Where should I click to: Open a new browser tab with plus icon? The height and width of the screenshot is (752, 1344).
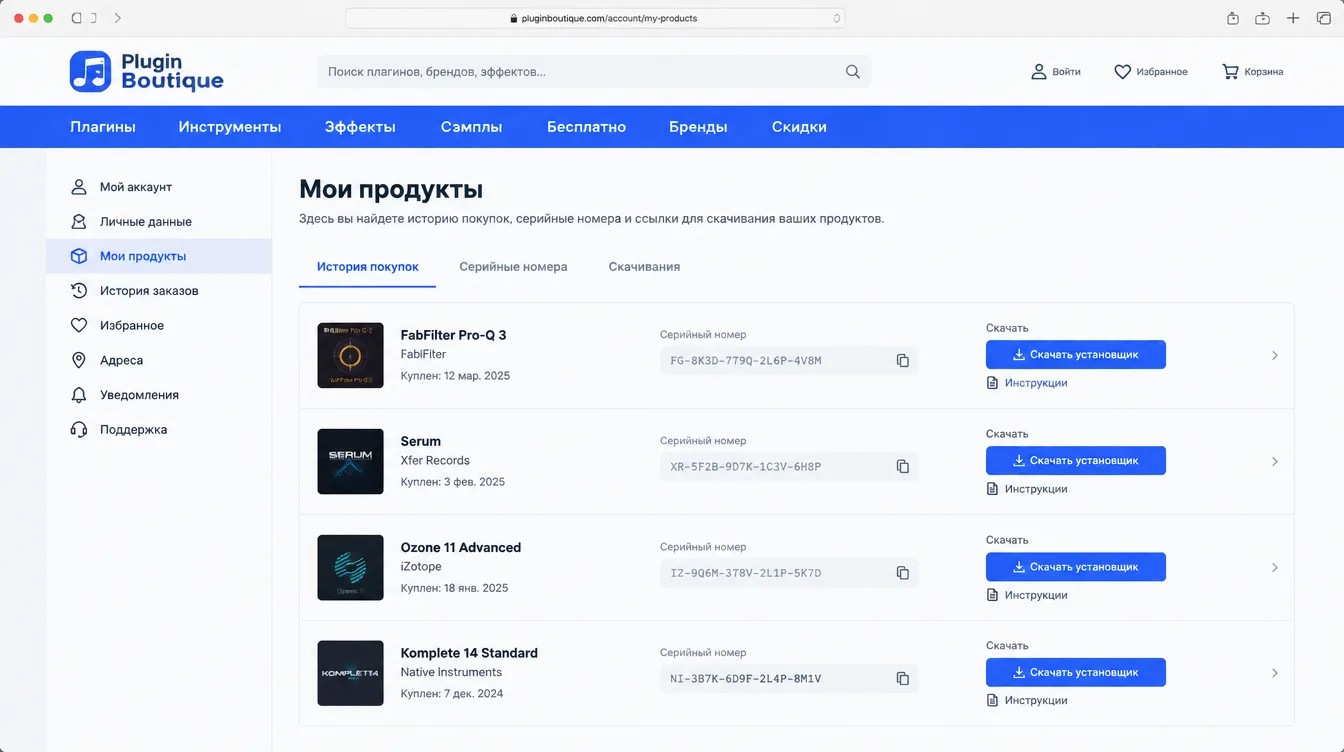pos(1293,18)
